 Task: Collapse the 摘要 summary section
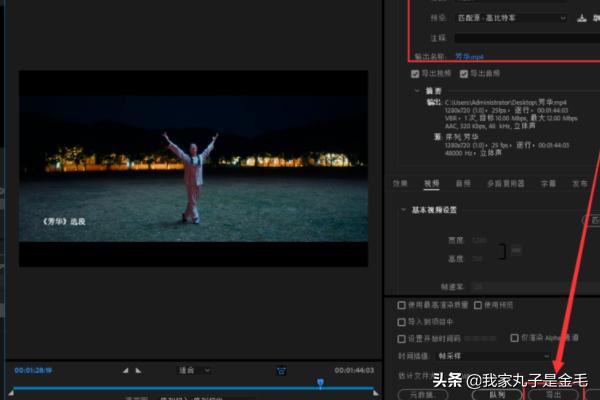tap(418, 90)
